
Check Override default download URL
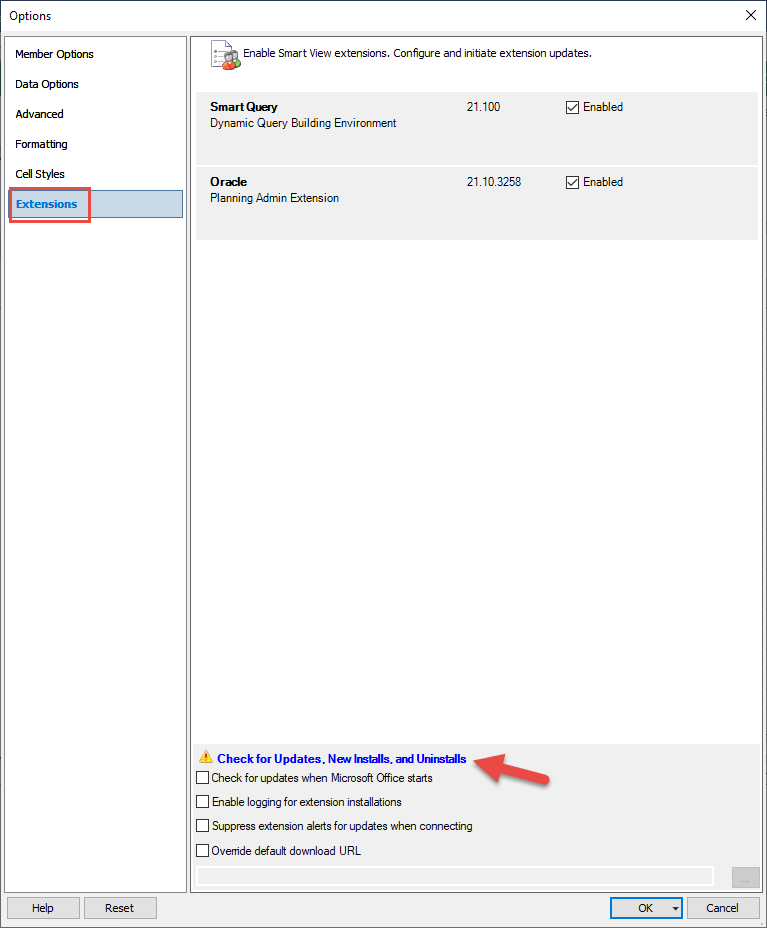tap(203, 851)
